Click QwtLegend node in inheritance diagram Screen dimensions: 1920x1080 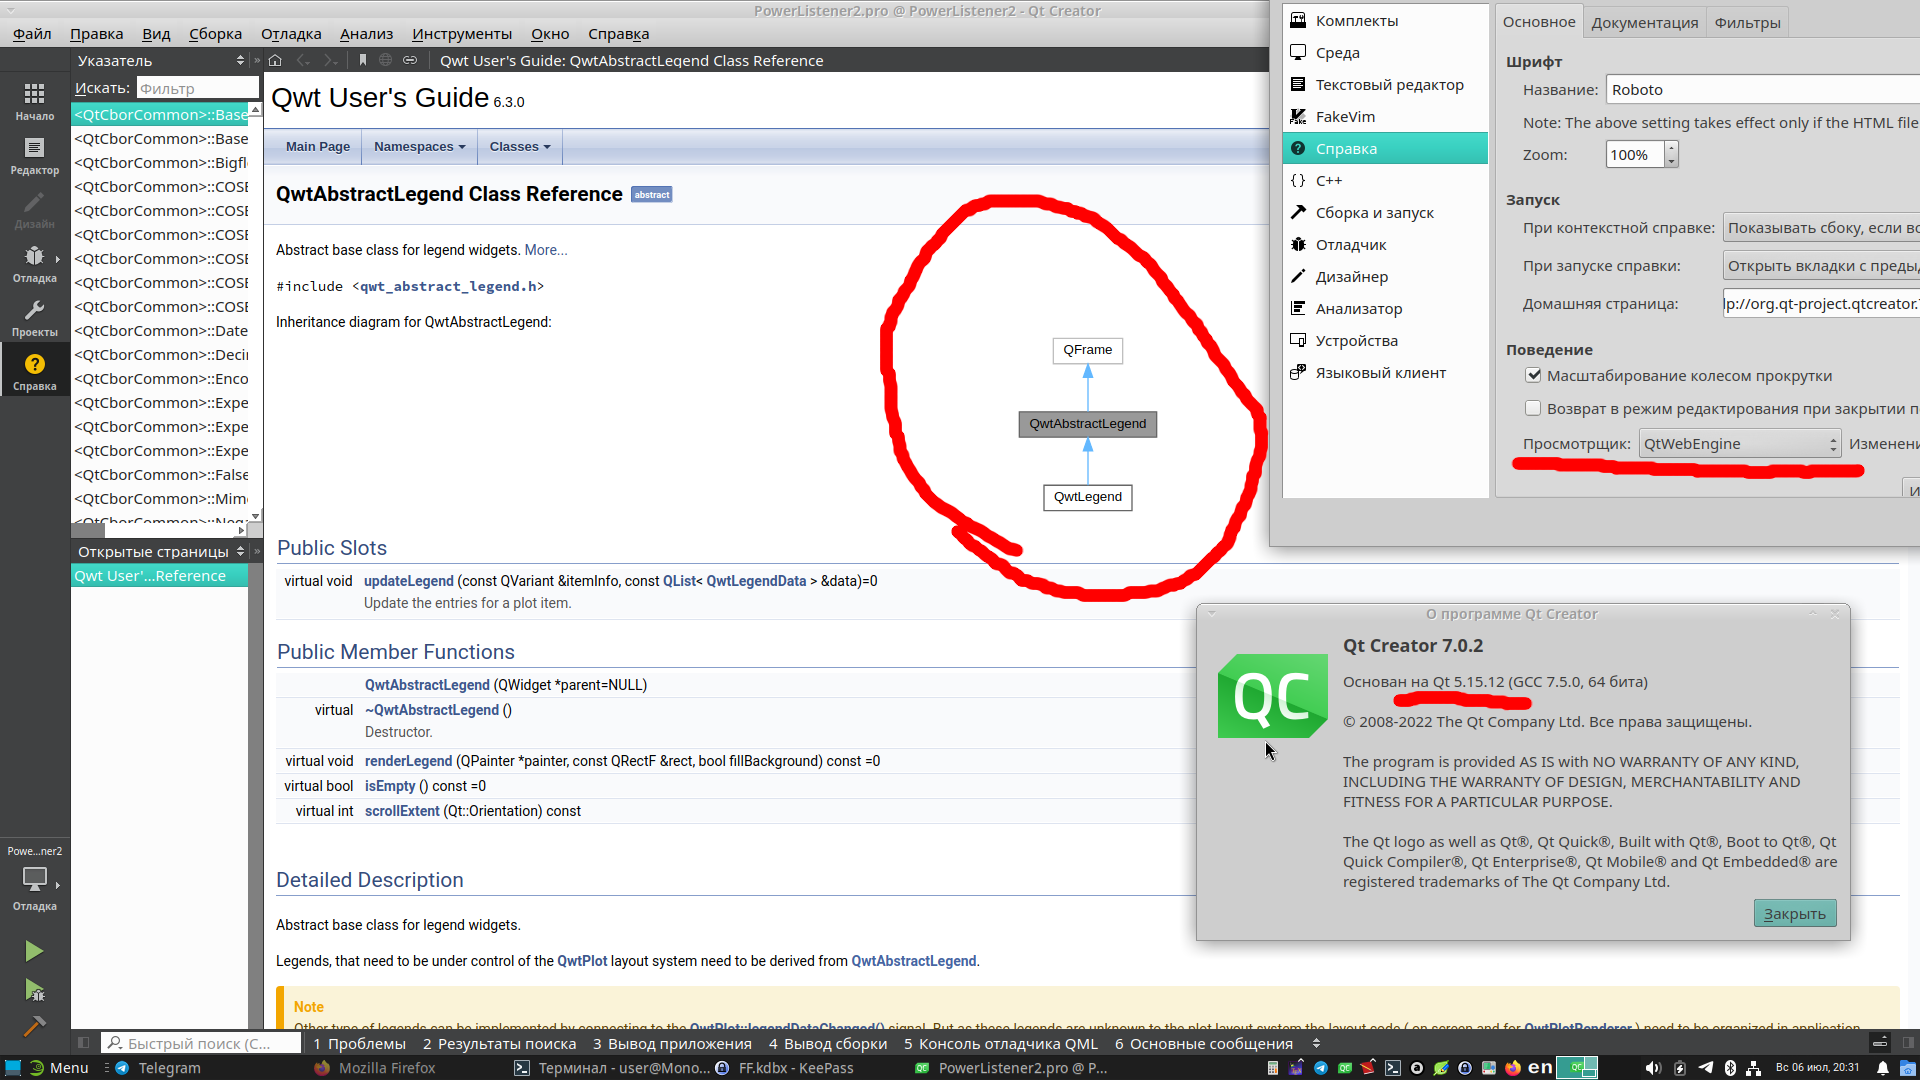[x=1087, y=496]
